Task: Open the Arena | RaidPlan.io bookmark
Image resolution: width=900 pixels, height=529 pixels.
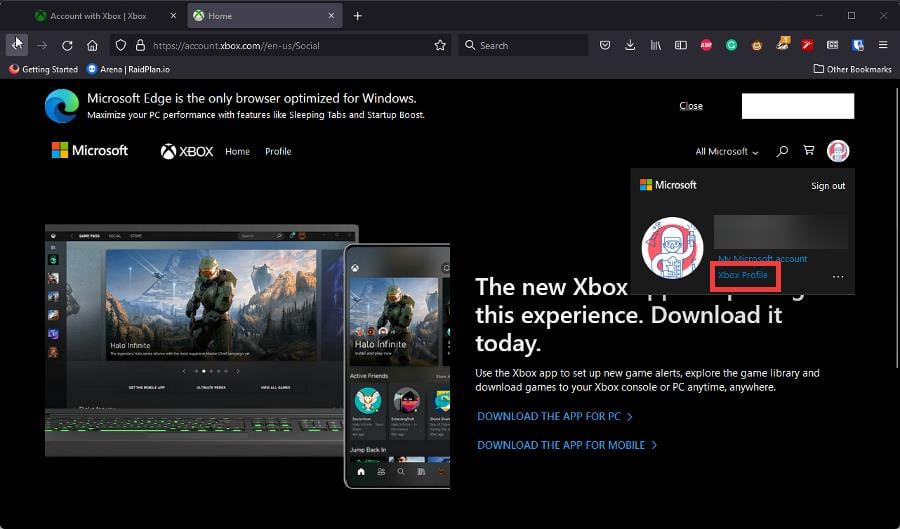Action: [128, 69]
